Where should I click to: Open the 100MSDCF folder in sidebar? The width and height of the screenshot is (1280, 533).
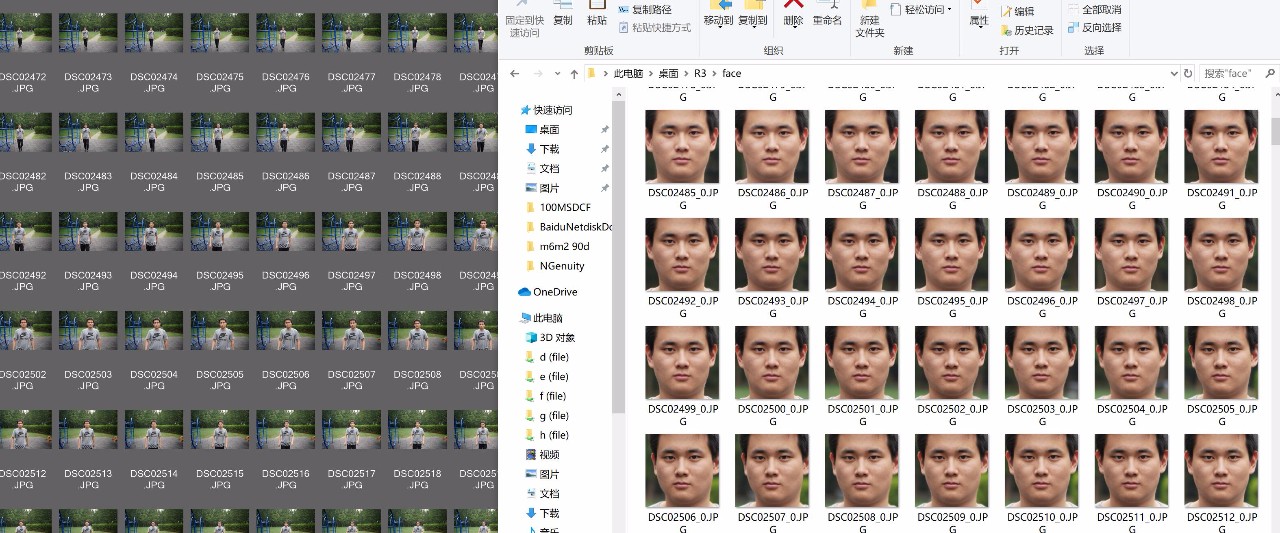click(x=557, y=208)
